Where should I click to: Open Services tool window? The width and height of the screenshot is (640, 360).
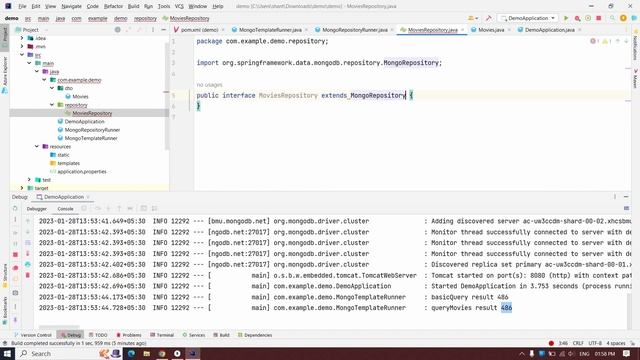194,335
